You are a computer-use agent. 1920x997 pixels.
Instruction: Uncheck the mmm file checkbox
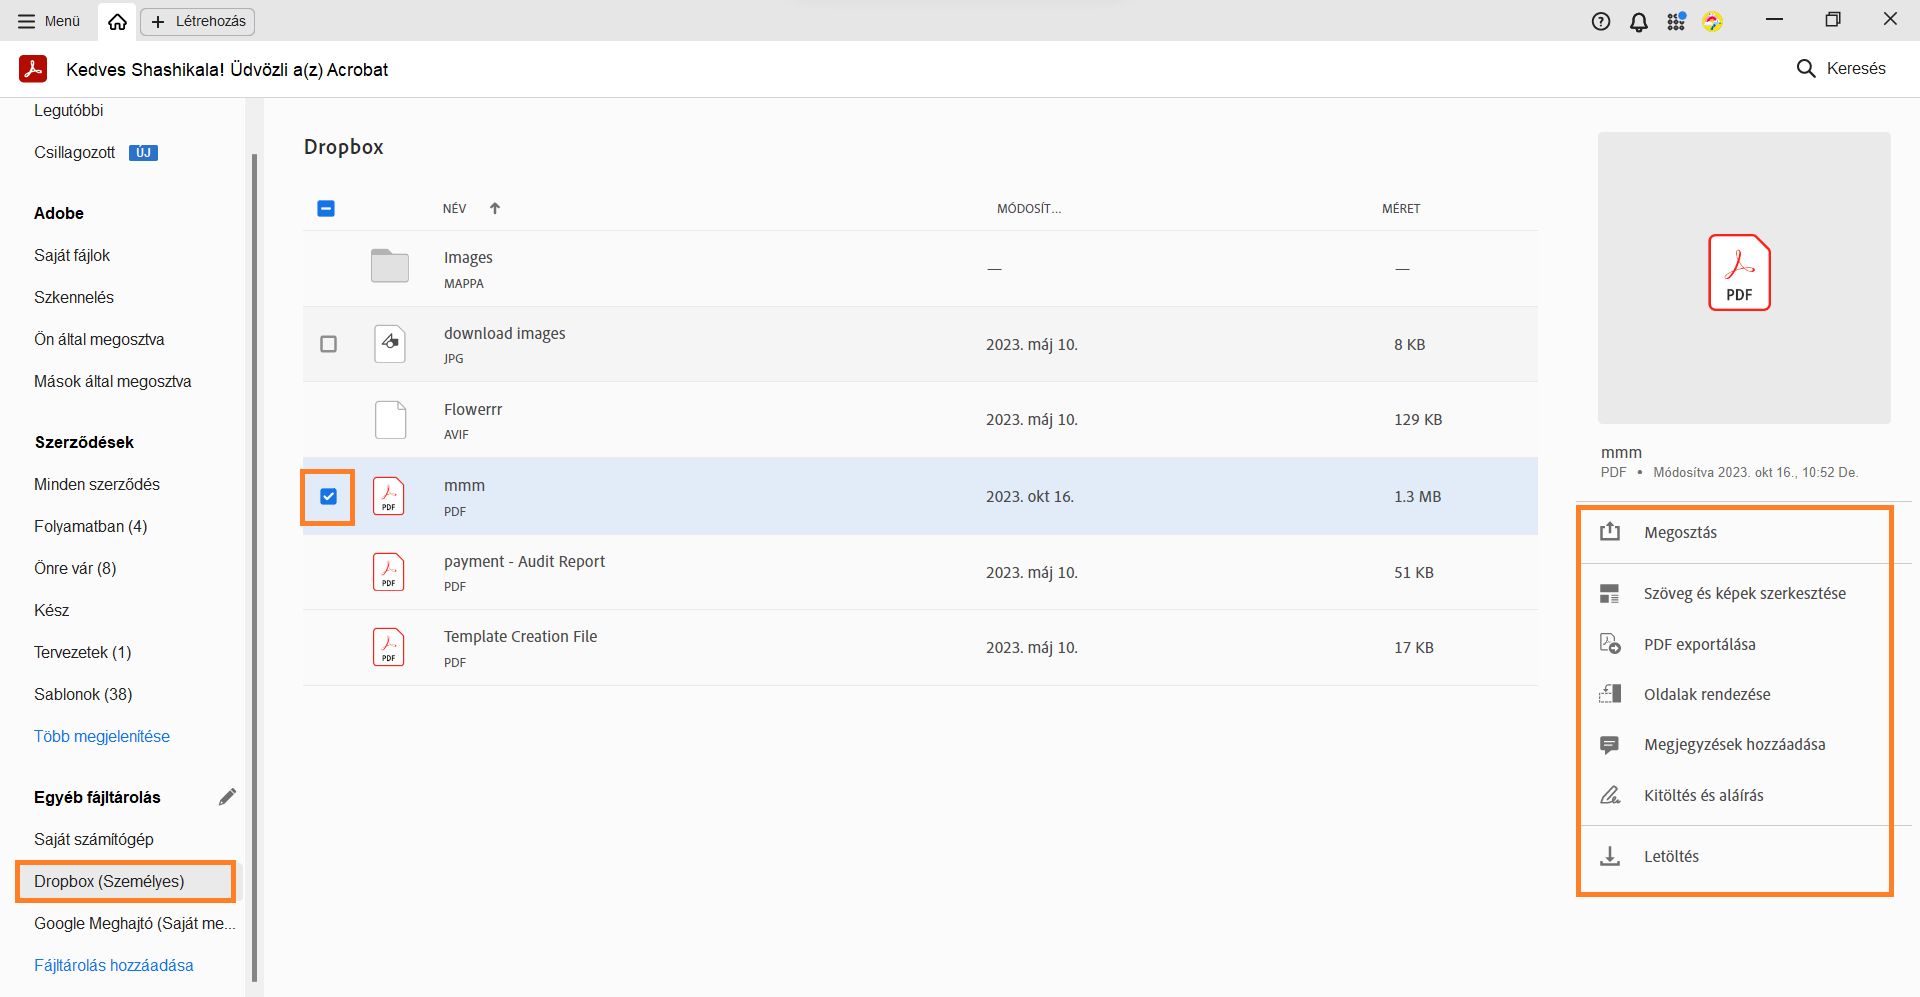pos(328,496)
